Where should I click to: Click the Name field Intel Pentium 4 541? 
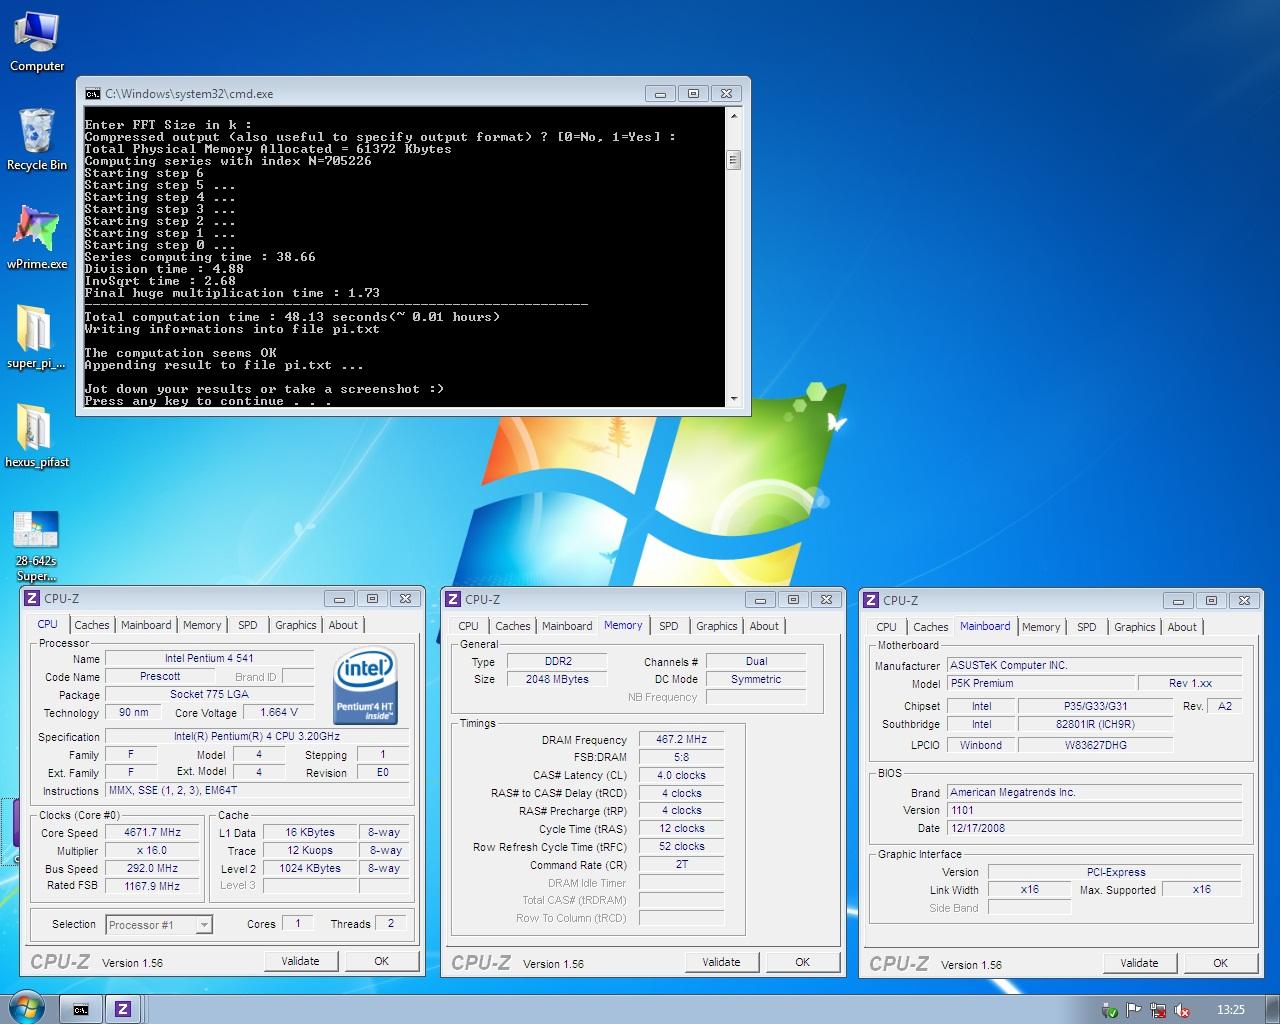click(209, 658)
